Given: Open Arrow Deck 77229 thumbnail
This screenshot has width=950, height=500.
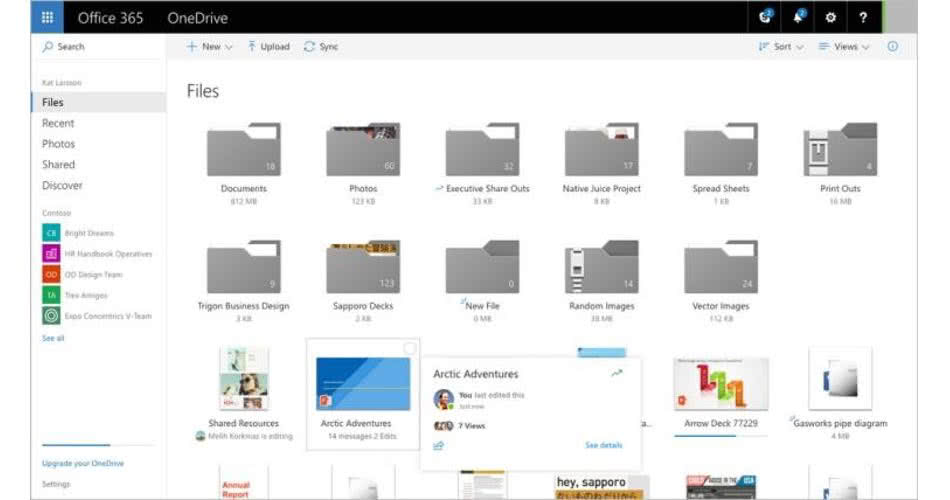Looking at the screenshot, I should pos(721,384).
